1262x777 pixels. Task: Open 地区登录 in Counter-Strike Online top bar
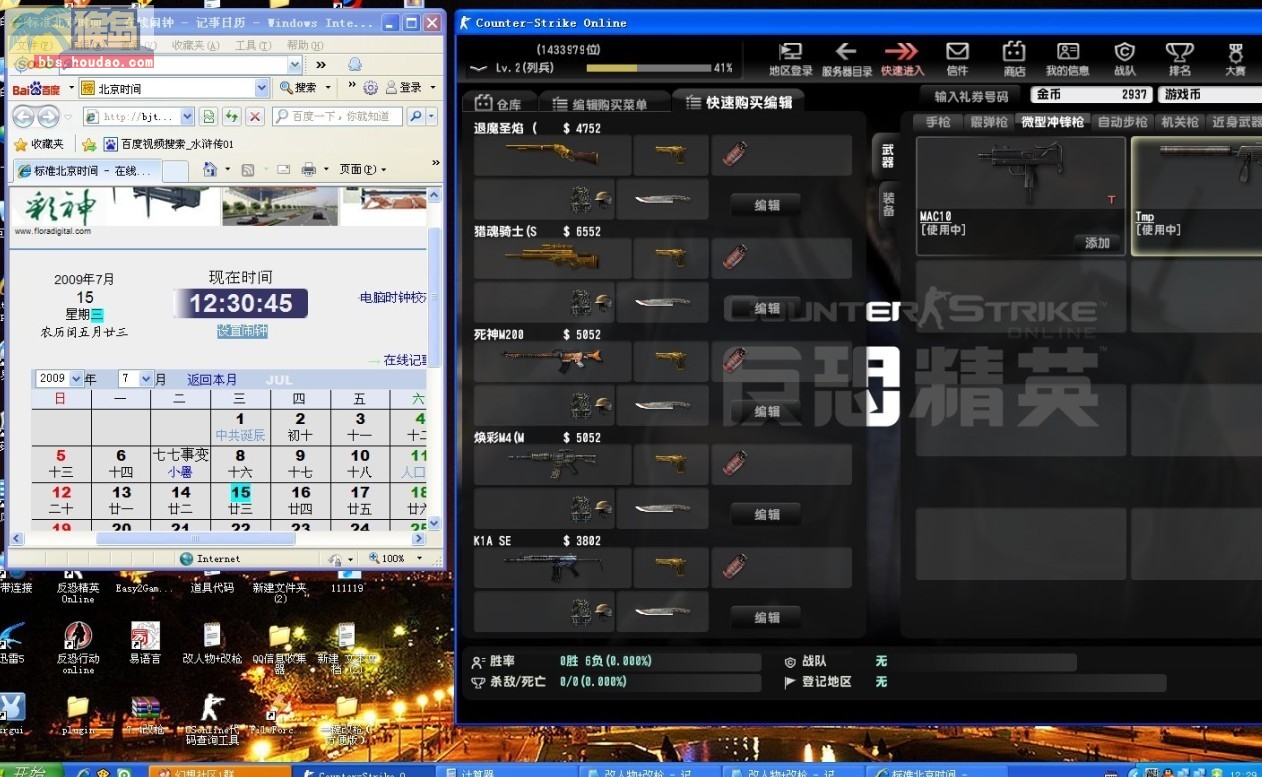point(790,58)
